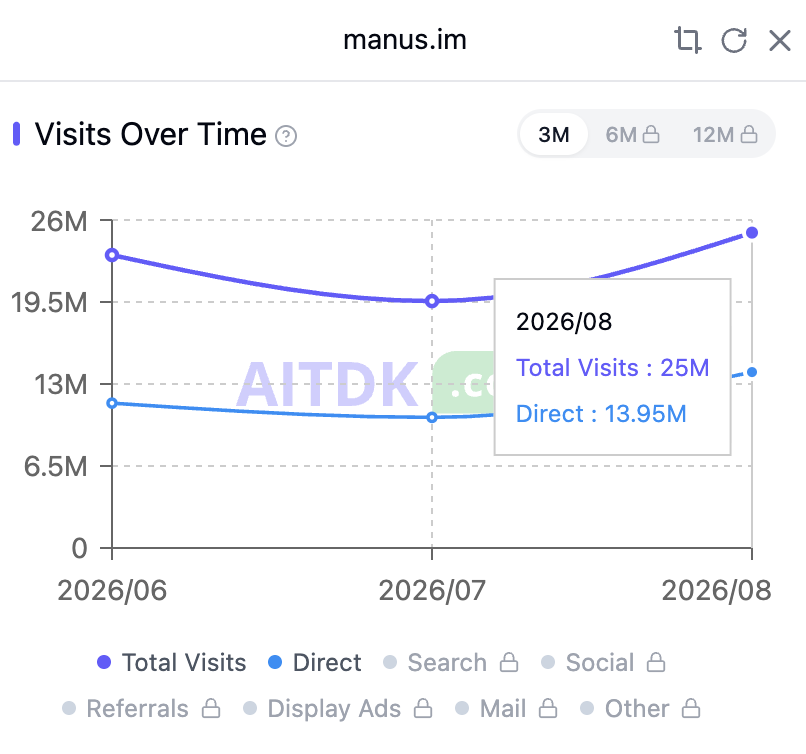Click the refresh icon in header
Screen dimensions: 806x754
(734, 40)
